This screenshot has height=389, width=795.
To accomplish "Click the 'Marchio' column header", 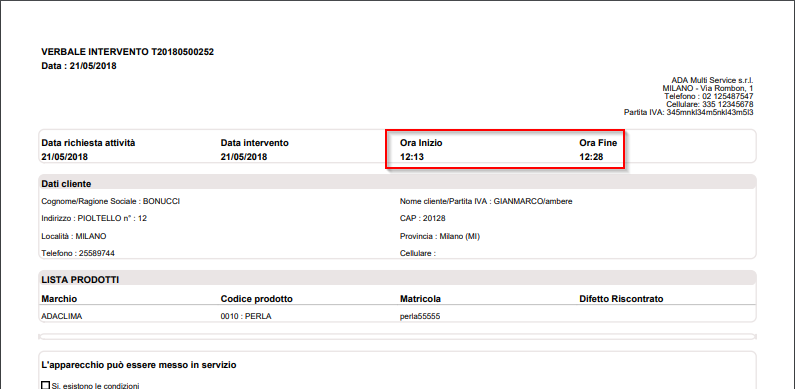I will click(x=59, y=299).
